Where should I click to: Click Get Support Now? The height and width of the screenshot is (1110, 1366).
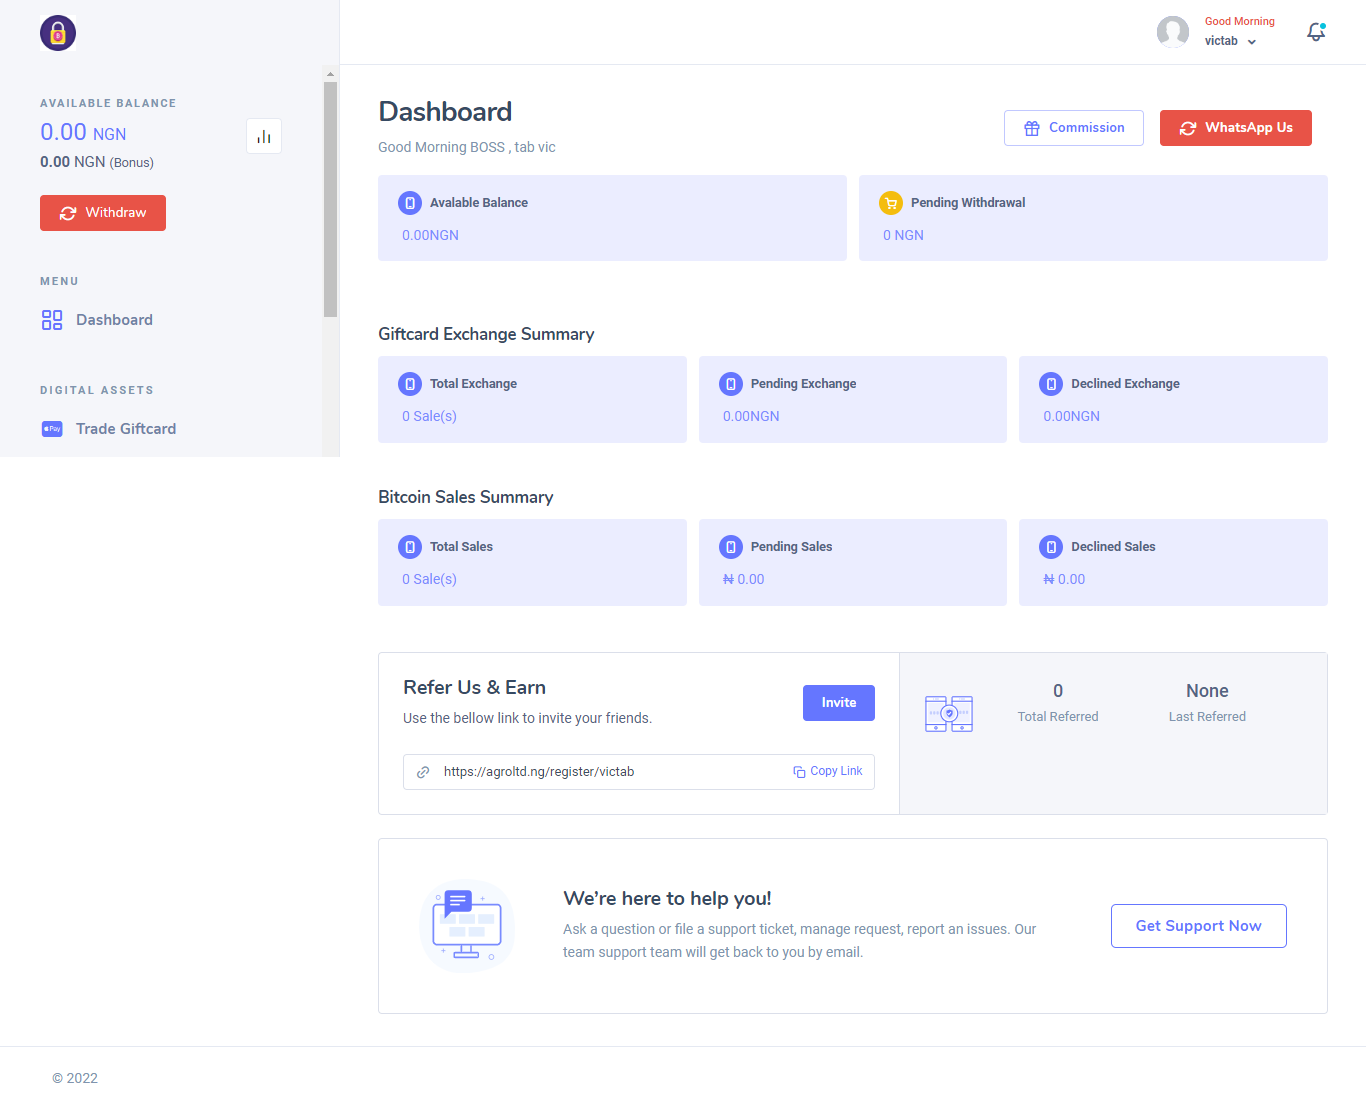pos(1198,925)
